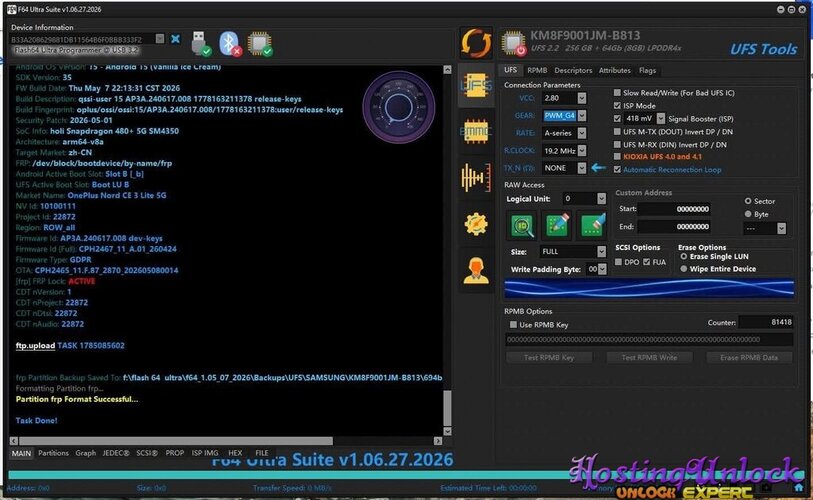813x500 pixels.
Task: Switch to the HEX bottom tab
Action: tap(235, 453)
